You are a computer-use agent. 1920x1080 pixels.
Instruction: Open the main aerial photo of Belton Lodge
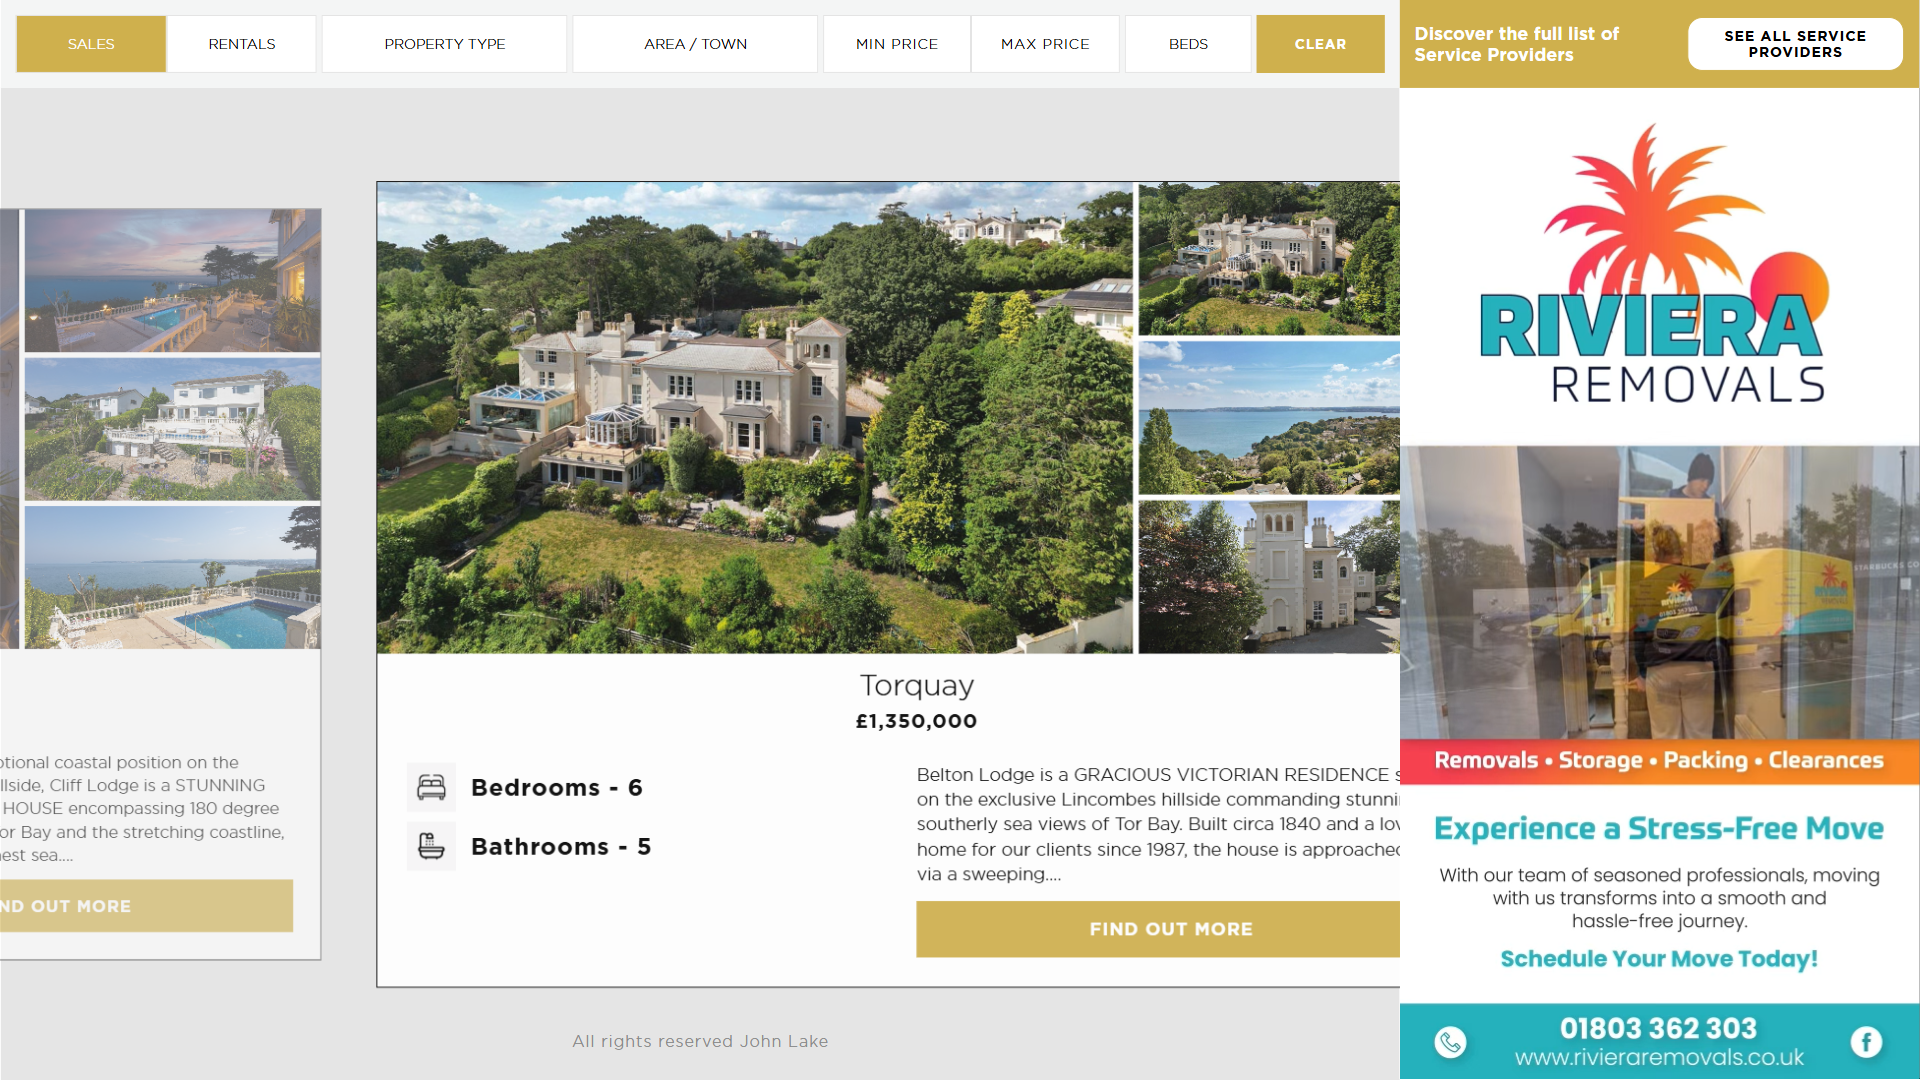point(755,418)
